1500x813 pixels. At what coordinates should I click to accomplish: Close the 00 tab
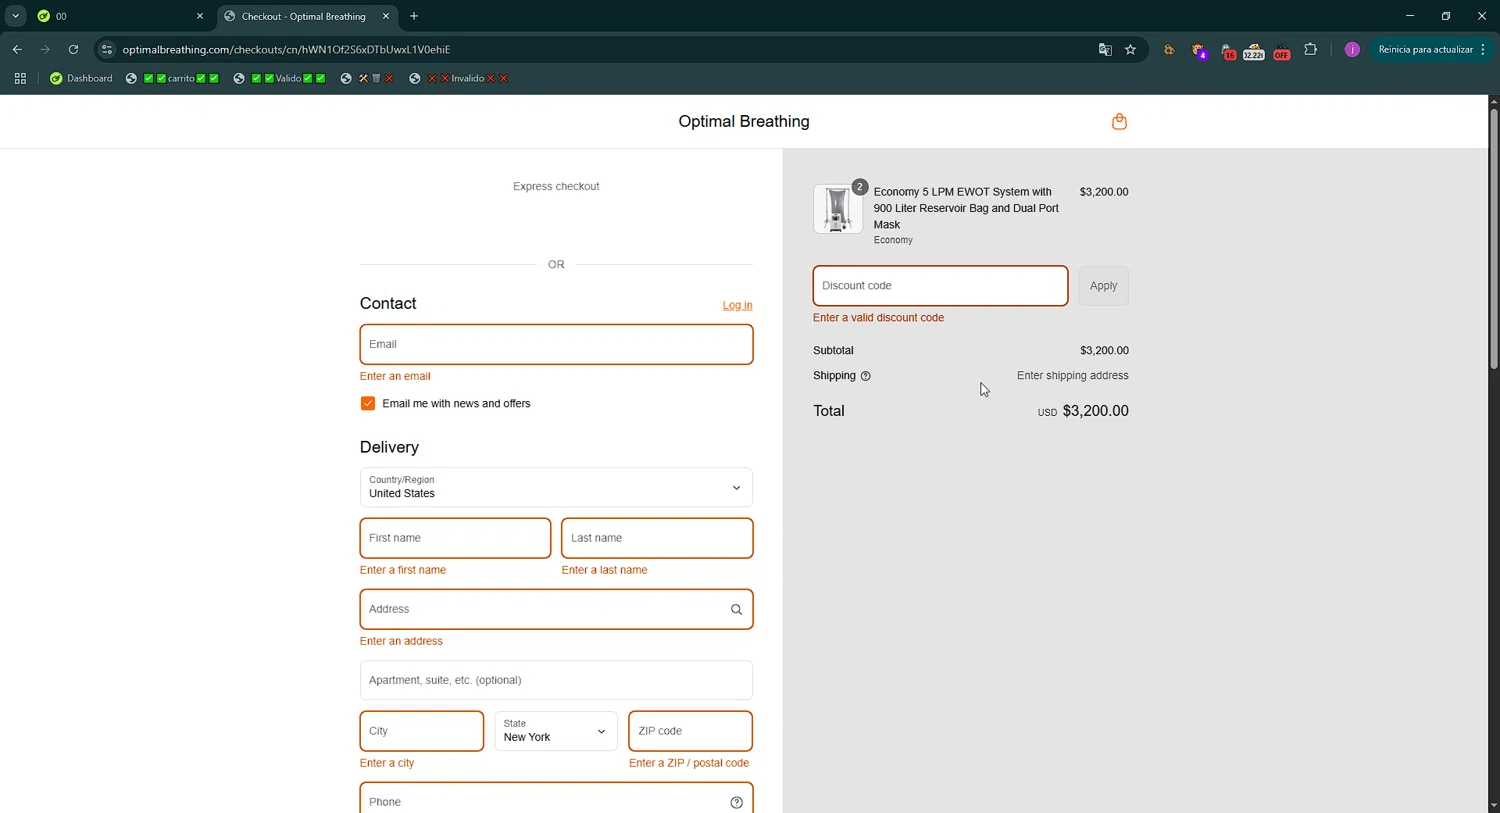199,16
